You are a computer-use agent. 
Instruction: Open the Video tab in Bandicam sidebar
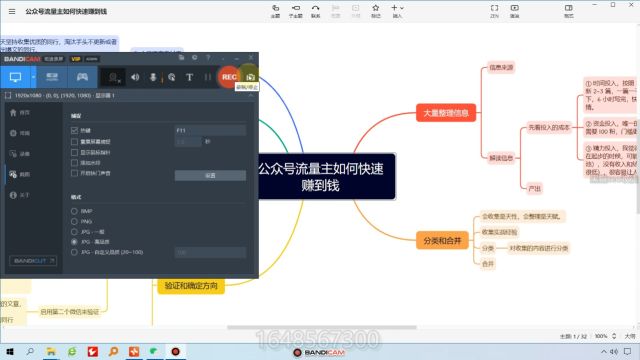[x=20, y=154]
